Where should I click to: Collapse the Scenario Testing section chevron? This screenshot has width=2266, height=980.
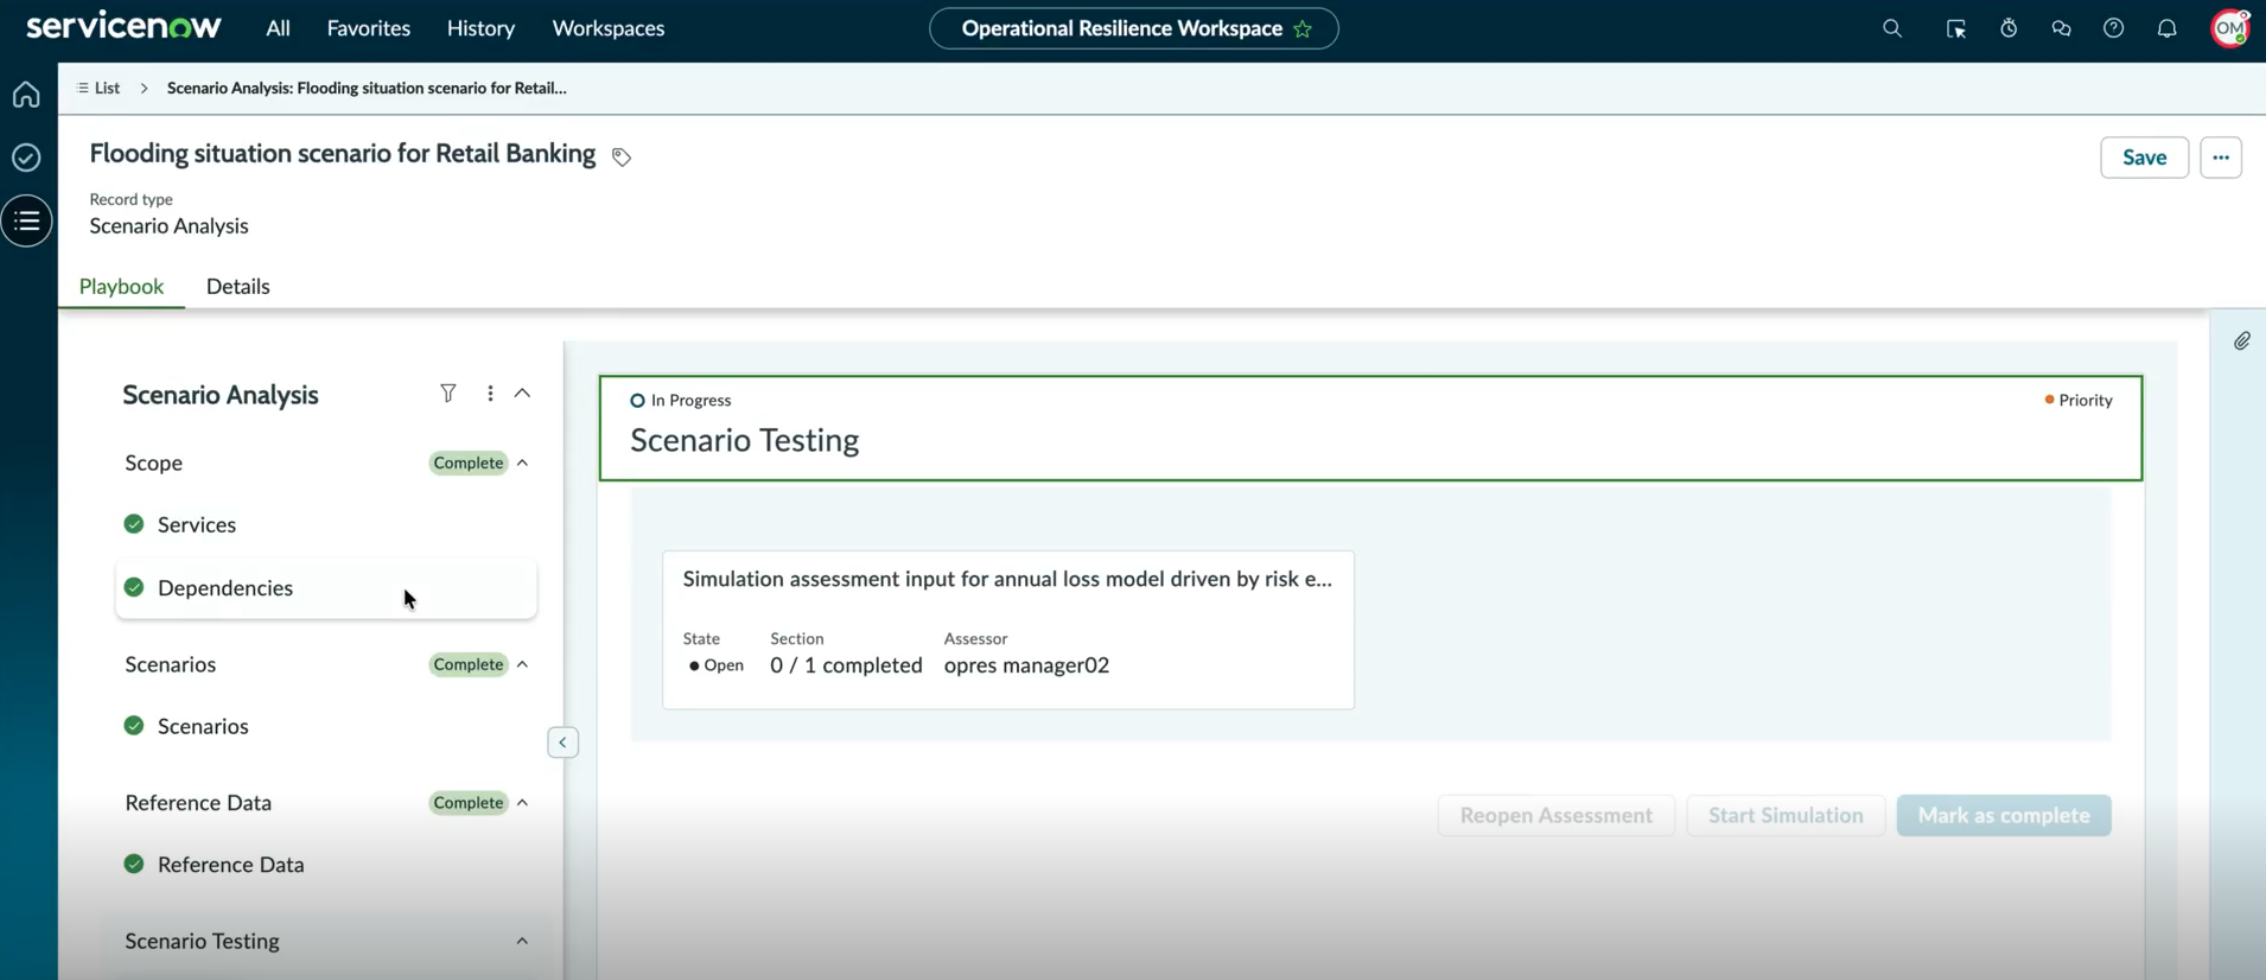(x=522, y=941)
